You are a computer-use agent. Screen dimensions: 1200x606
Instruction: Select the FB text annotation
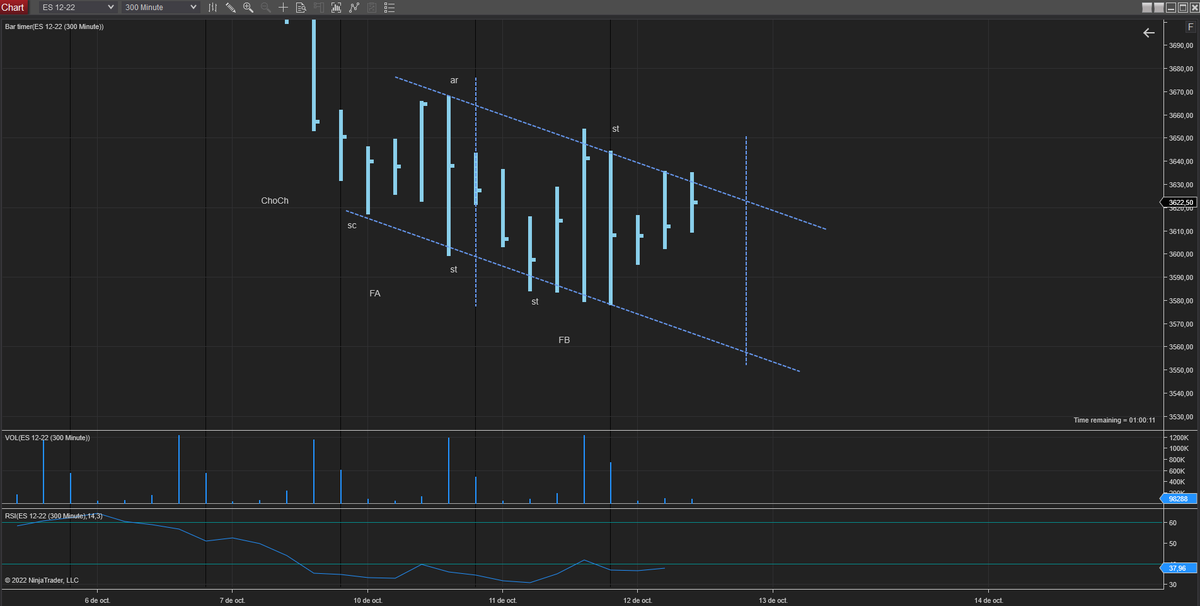(564, 340)
